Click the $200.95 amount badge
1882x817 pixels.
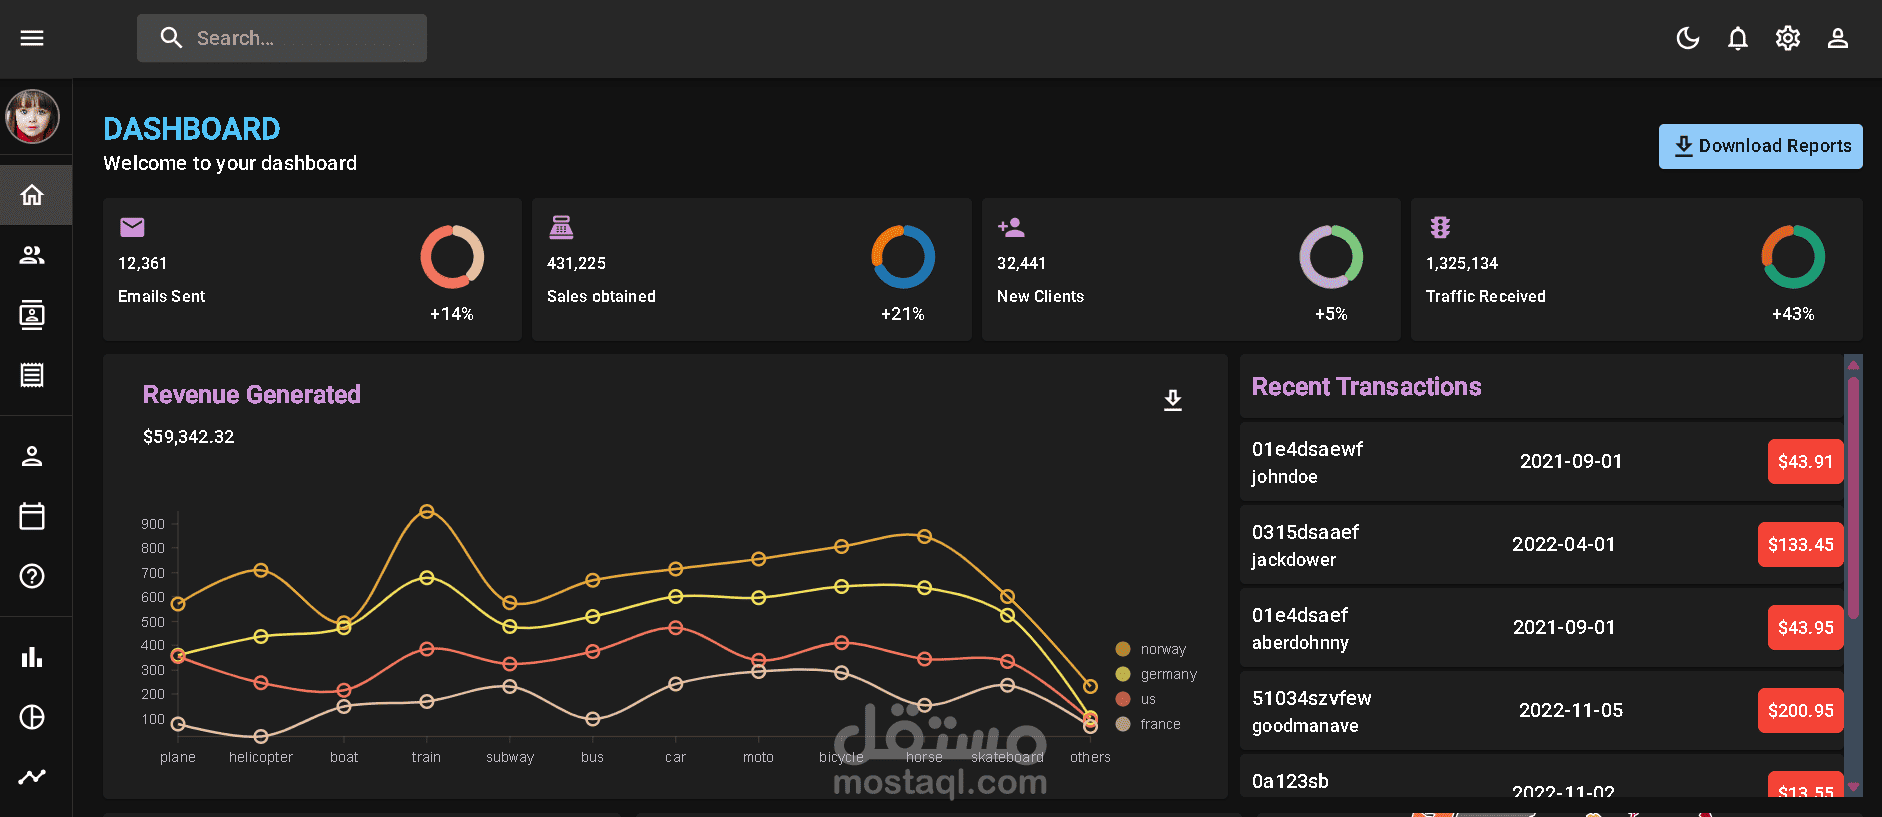tap(1800, 711)
